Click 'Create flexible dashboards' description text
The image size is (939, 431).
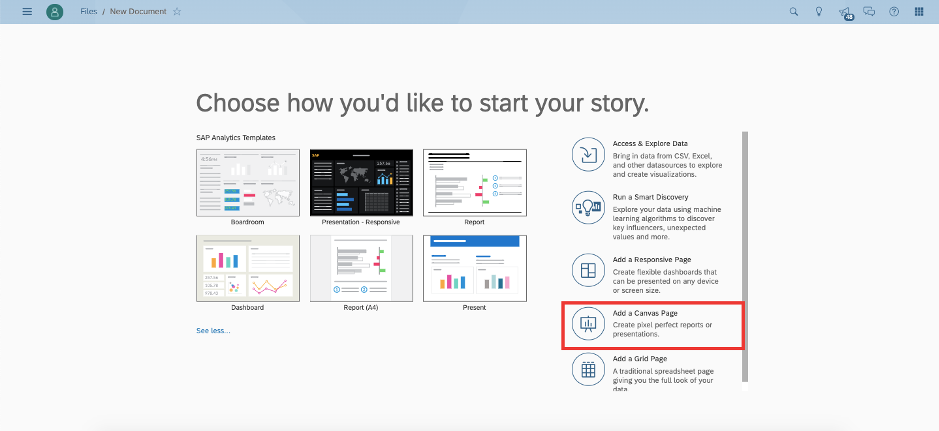click(665, 281)
